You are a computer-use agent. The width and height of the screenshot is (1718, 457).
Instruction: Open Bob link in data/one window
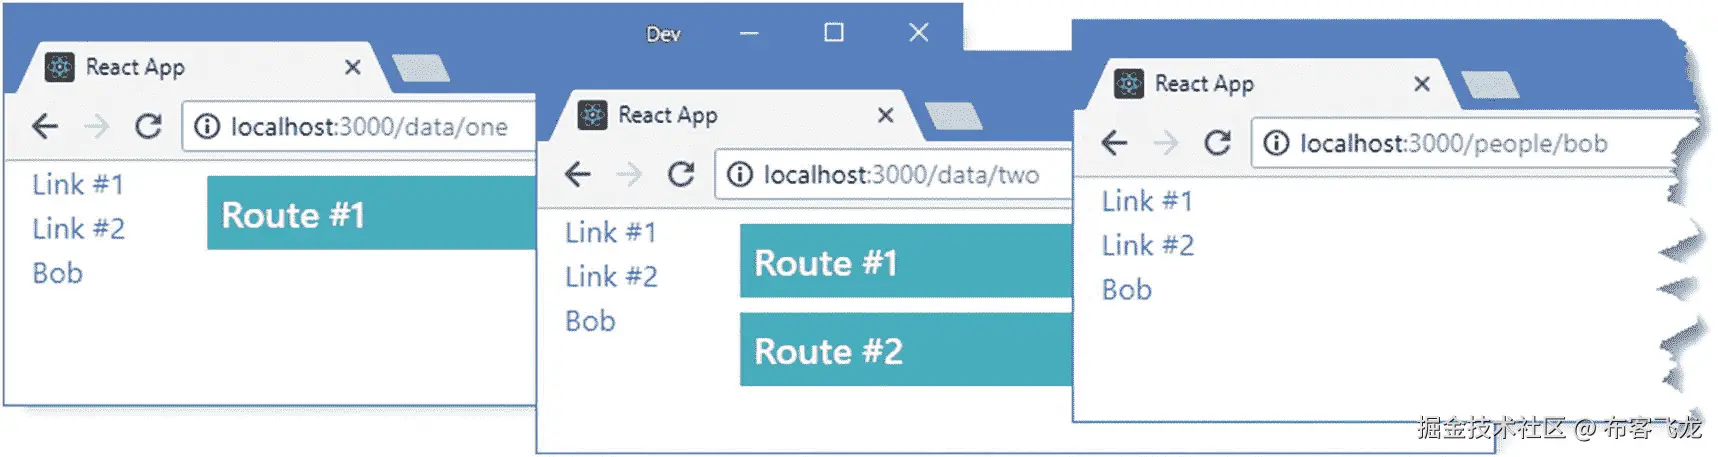[57, 273]
